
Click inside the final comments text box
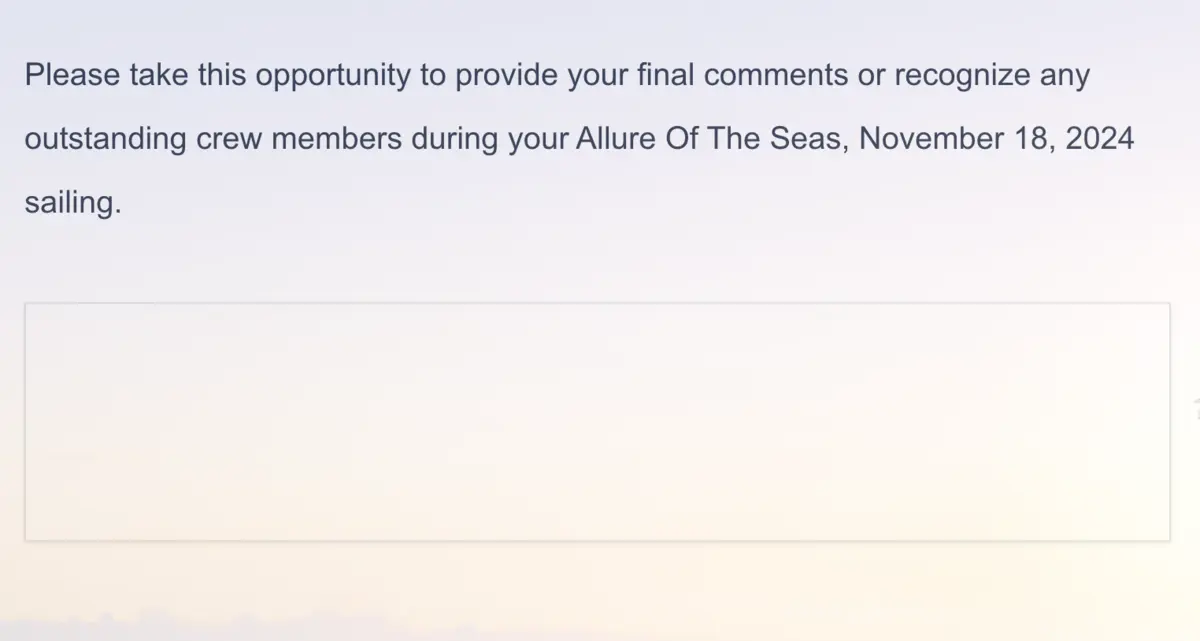click(x=597, y=421)
